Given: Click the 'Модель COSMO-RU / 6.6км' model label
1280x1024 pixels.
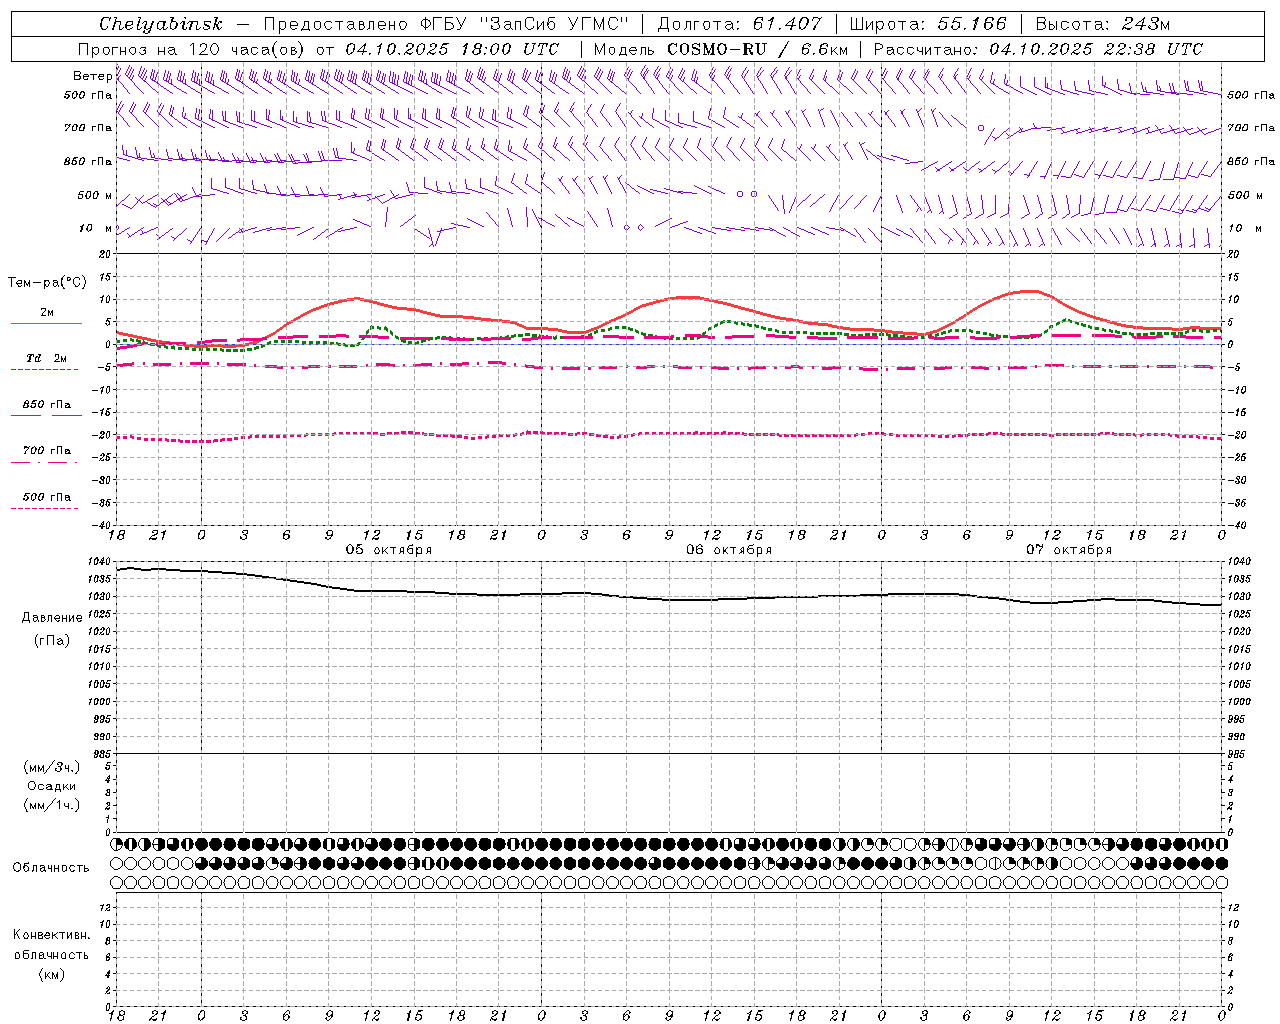Looking at the screenshot, I should [x=721, y=49].
